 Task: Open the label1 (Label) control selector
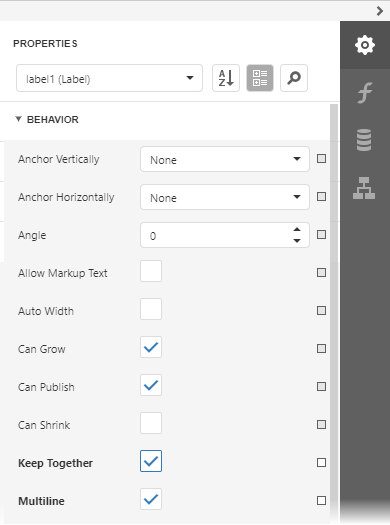(x=109, y=78)
